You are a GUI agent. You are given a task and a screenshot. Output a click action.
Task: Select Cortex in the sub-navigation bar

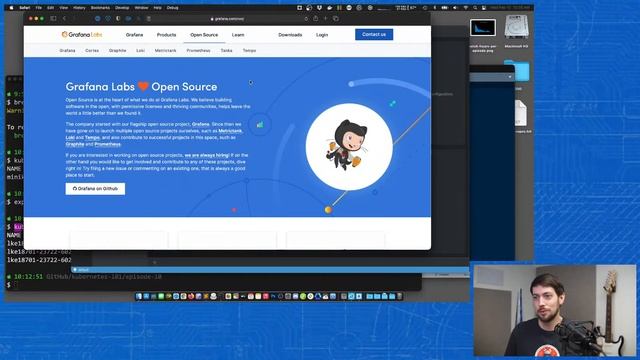coord(92,51)
